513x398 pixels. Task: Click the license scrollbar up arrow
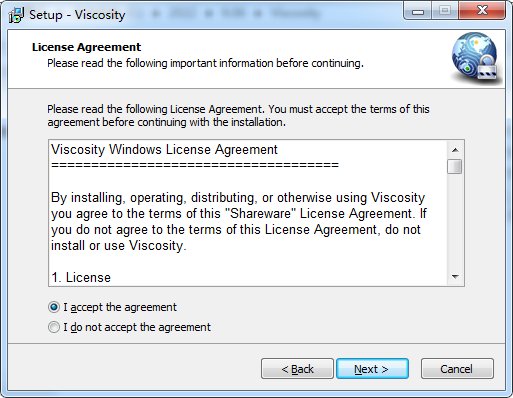coord(455,150)
